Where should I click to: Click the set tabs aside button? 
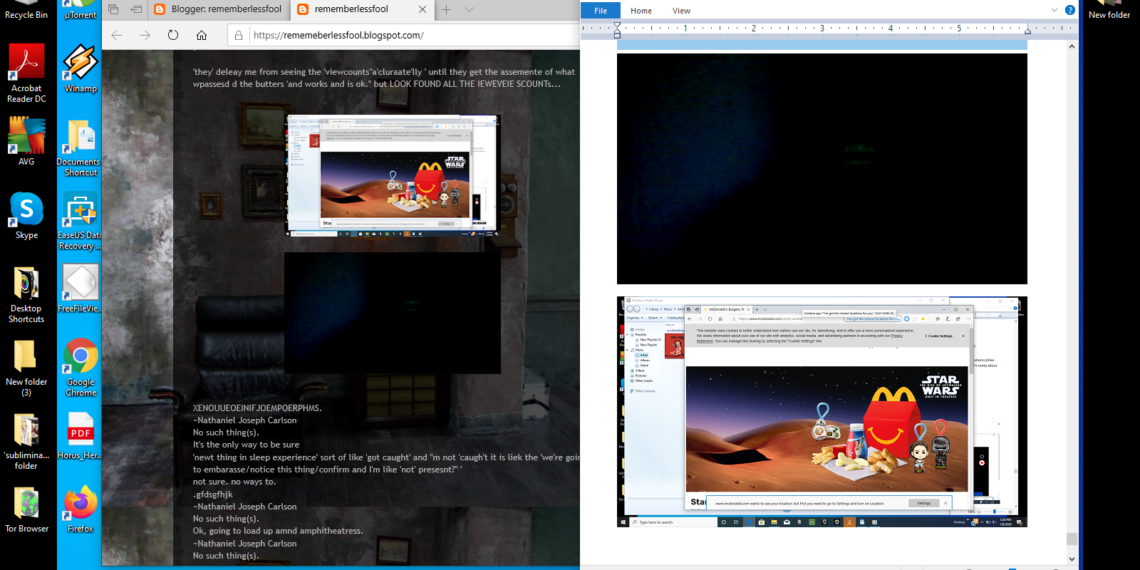(135, 9)
